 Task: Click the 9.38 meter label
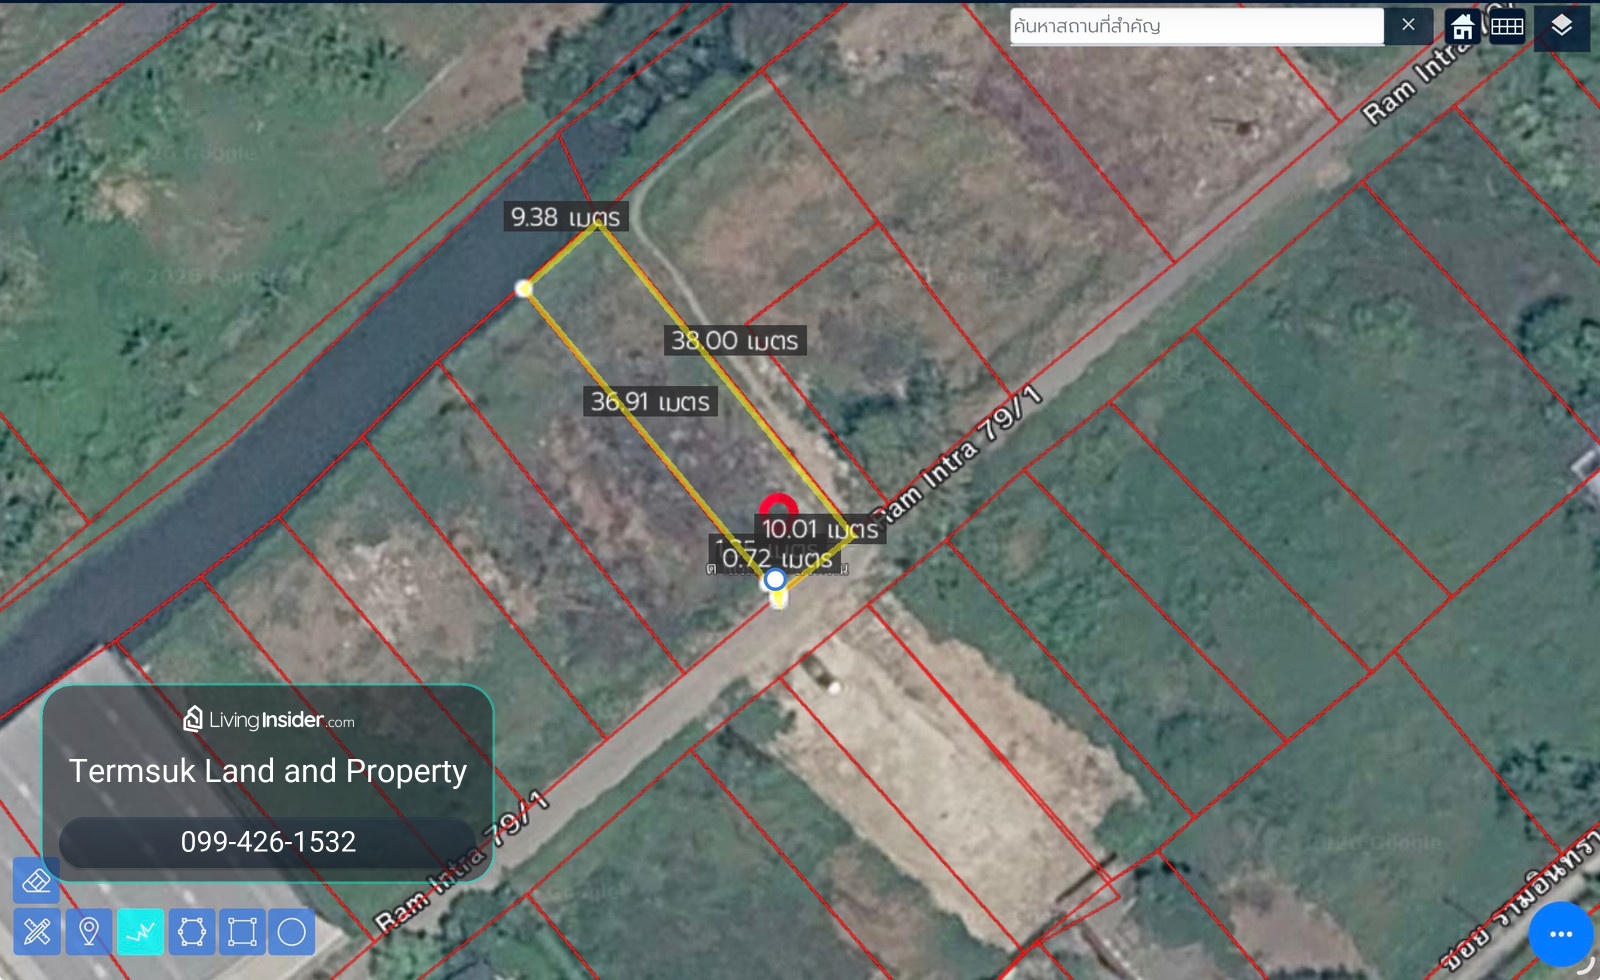(565, 217)
